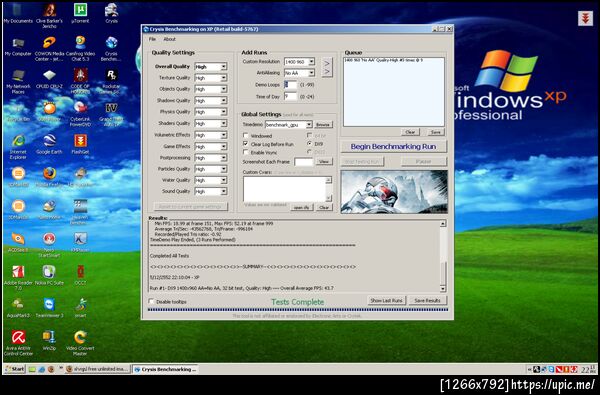Screen dimensions: 600x395
Task: Open Internet Explorer from the desktop
Action: tap(18, 147)
